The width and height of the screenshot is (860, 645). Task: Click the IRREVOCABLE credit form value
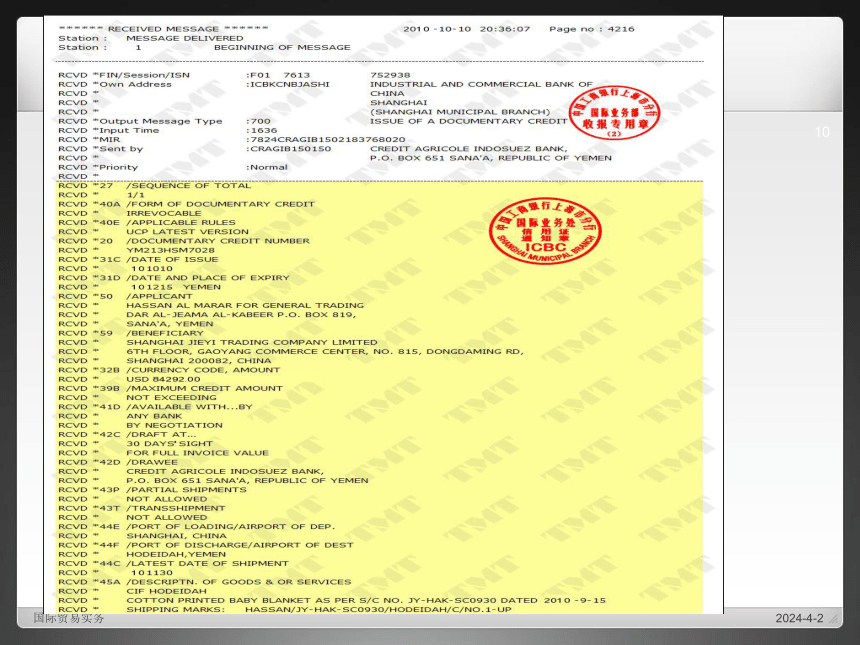click(164, 213)
